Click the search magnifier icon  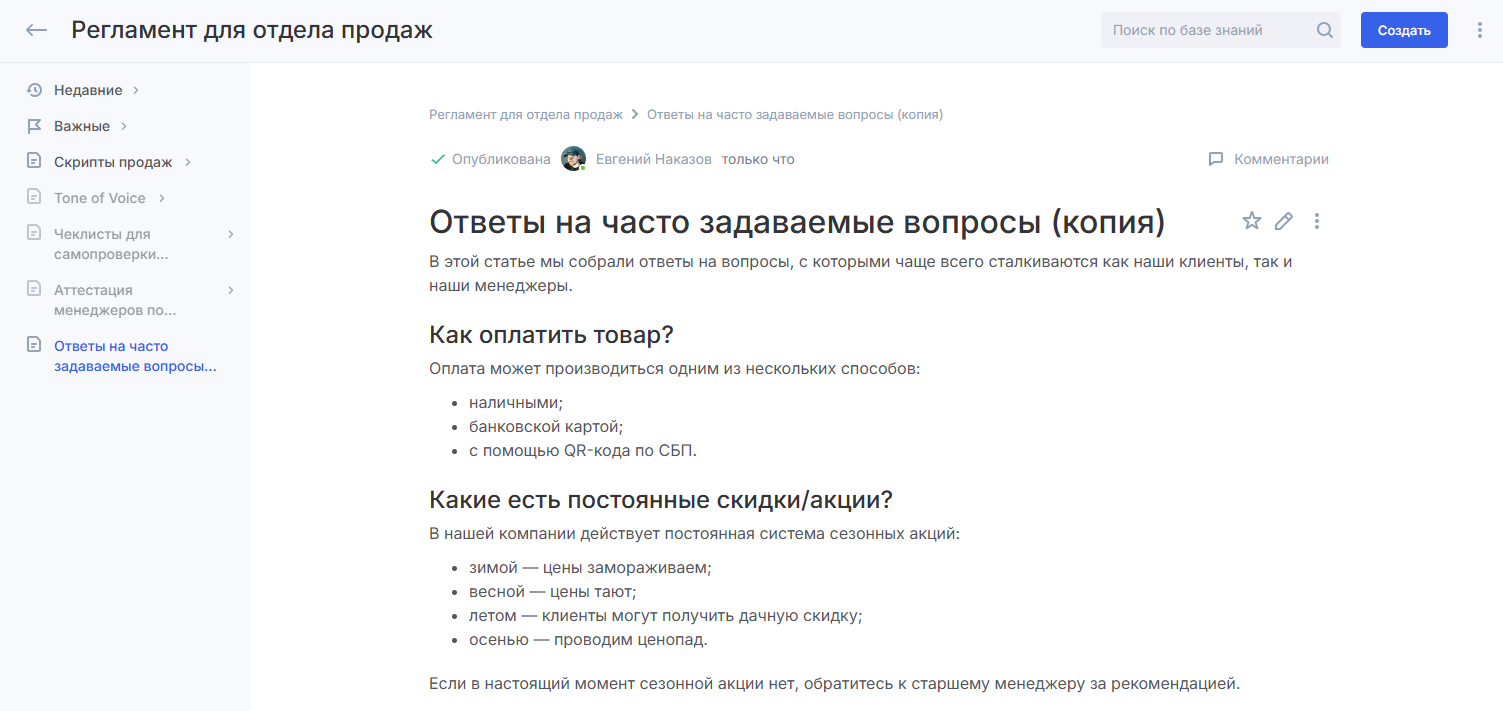pos(1325,30)
